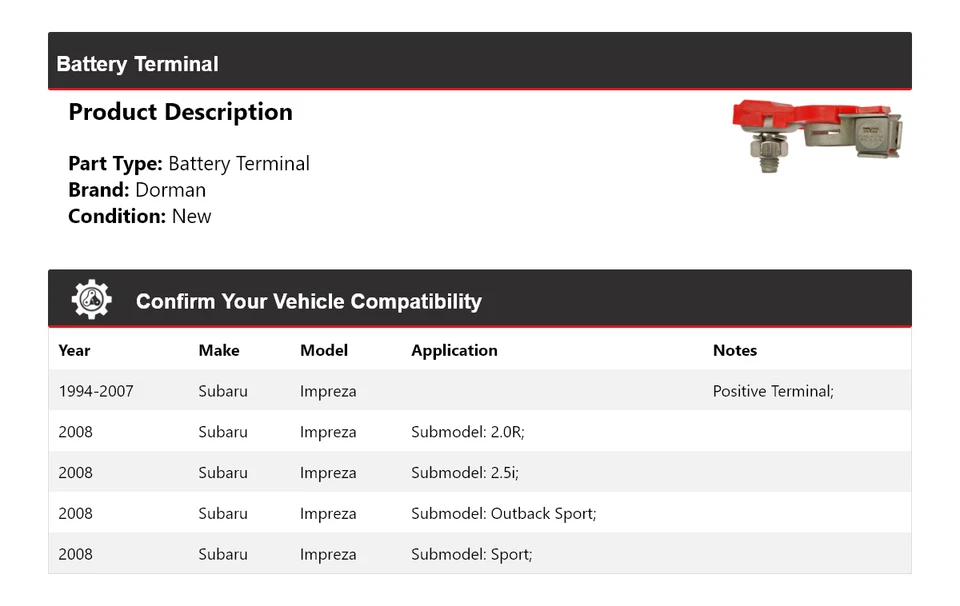Viewport: 960px width, 606px height.
Task: Select the Submodel 2.5i application cell
Action: coord(465,473)
